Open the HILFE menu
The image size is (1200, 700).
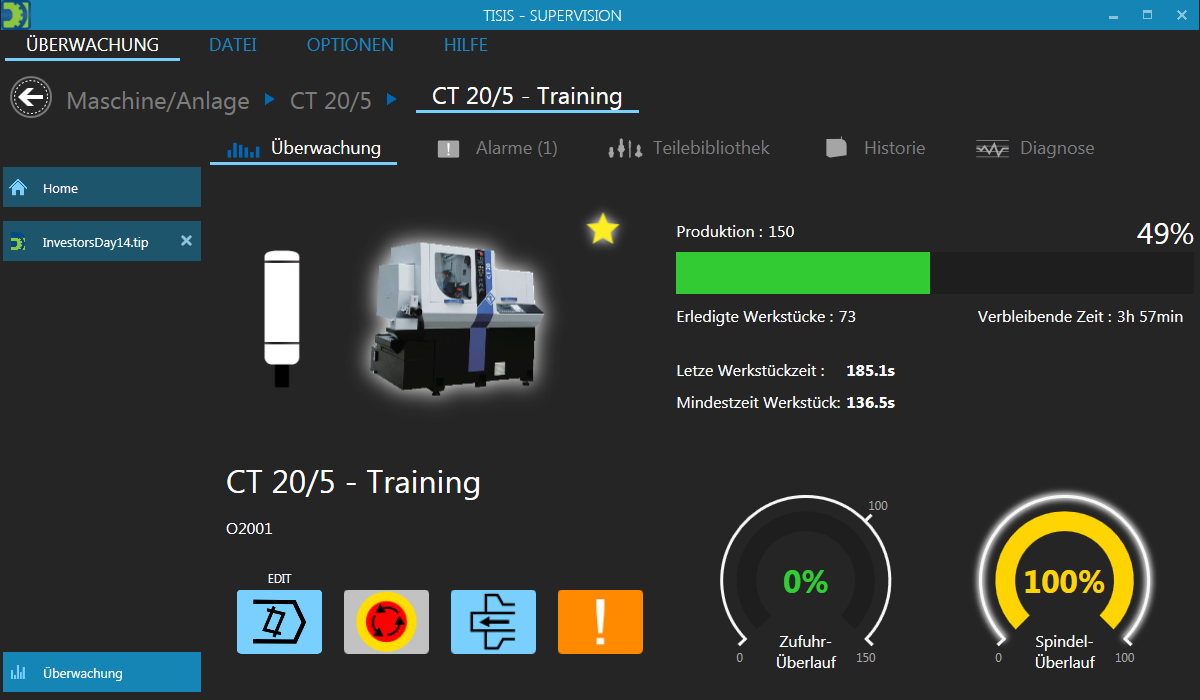(466, 45)
